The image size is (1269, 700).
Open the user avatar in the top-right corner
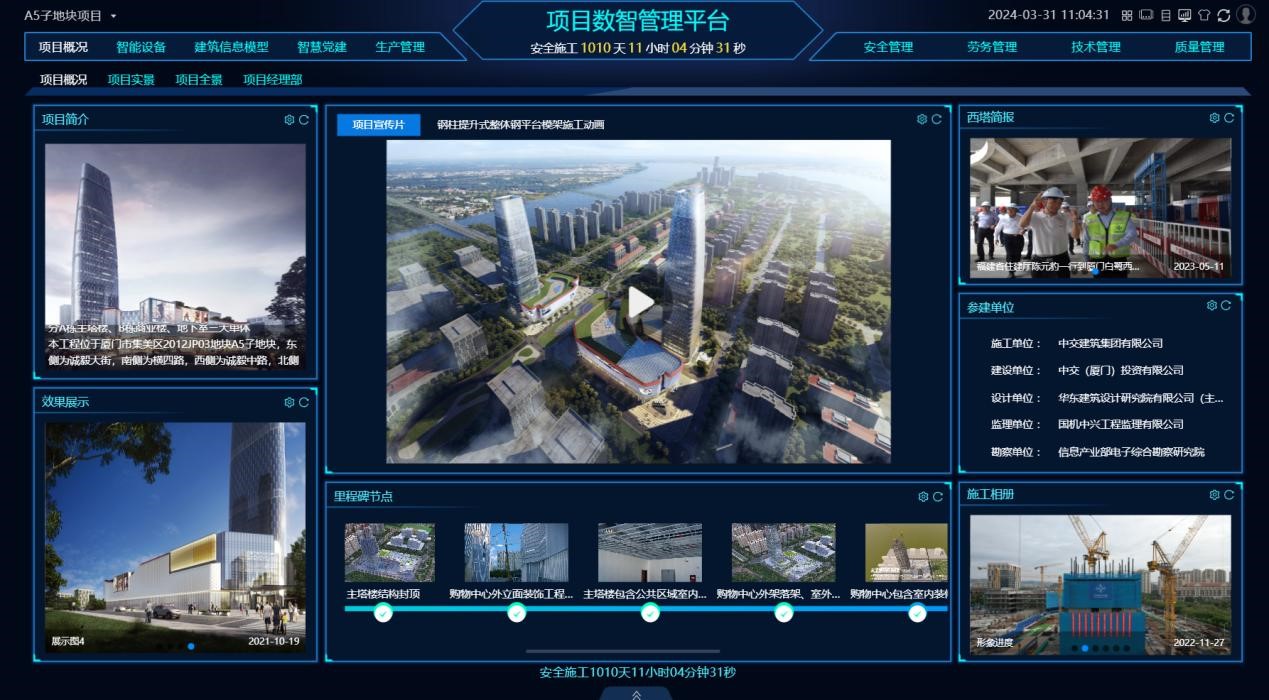tap(1246, 15)
